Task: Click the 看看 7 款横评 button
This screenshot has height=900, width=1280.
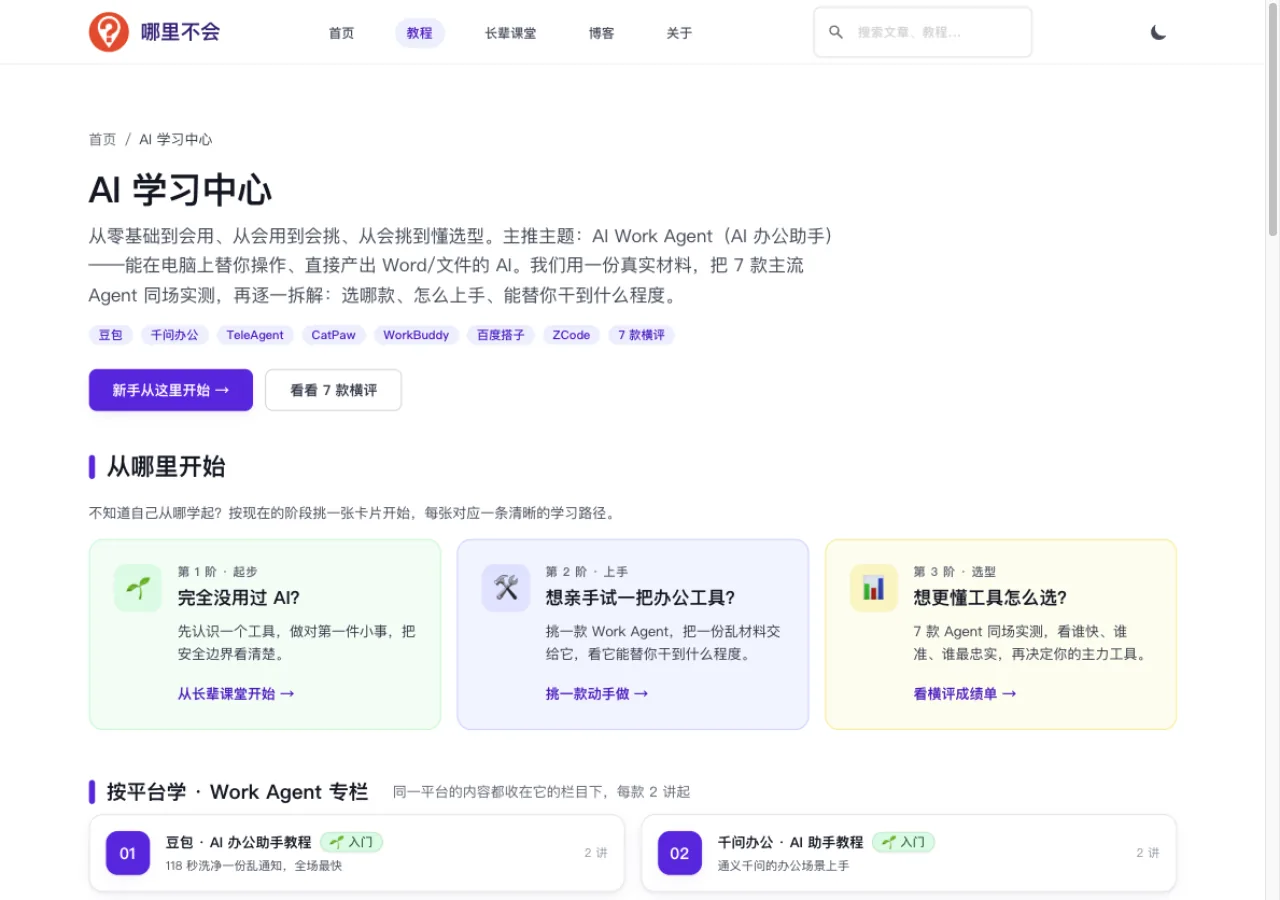Action: (x=334, y=390)
